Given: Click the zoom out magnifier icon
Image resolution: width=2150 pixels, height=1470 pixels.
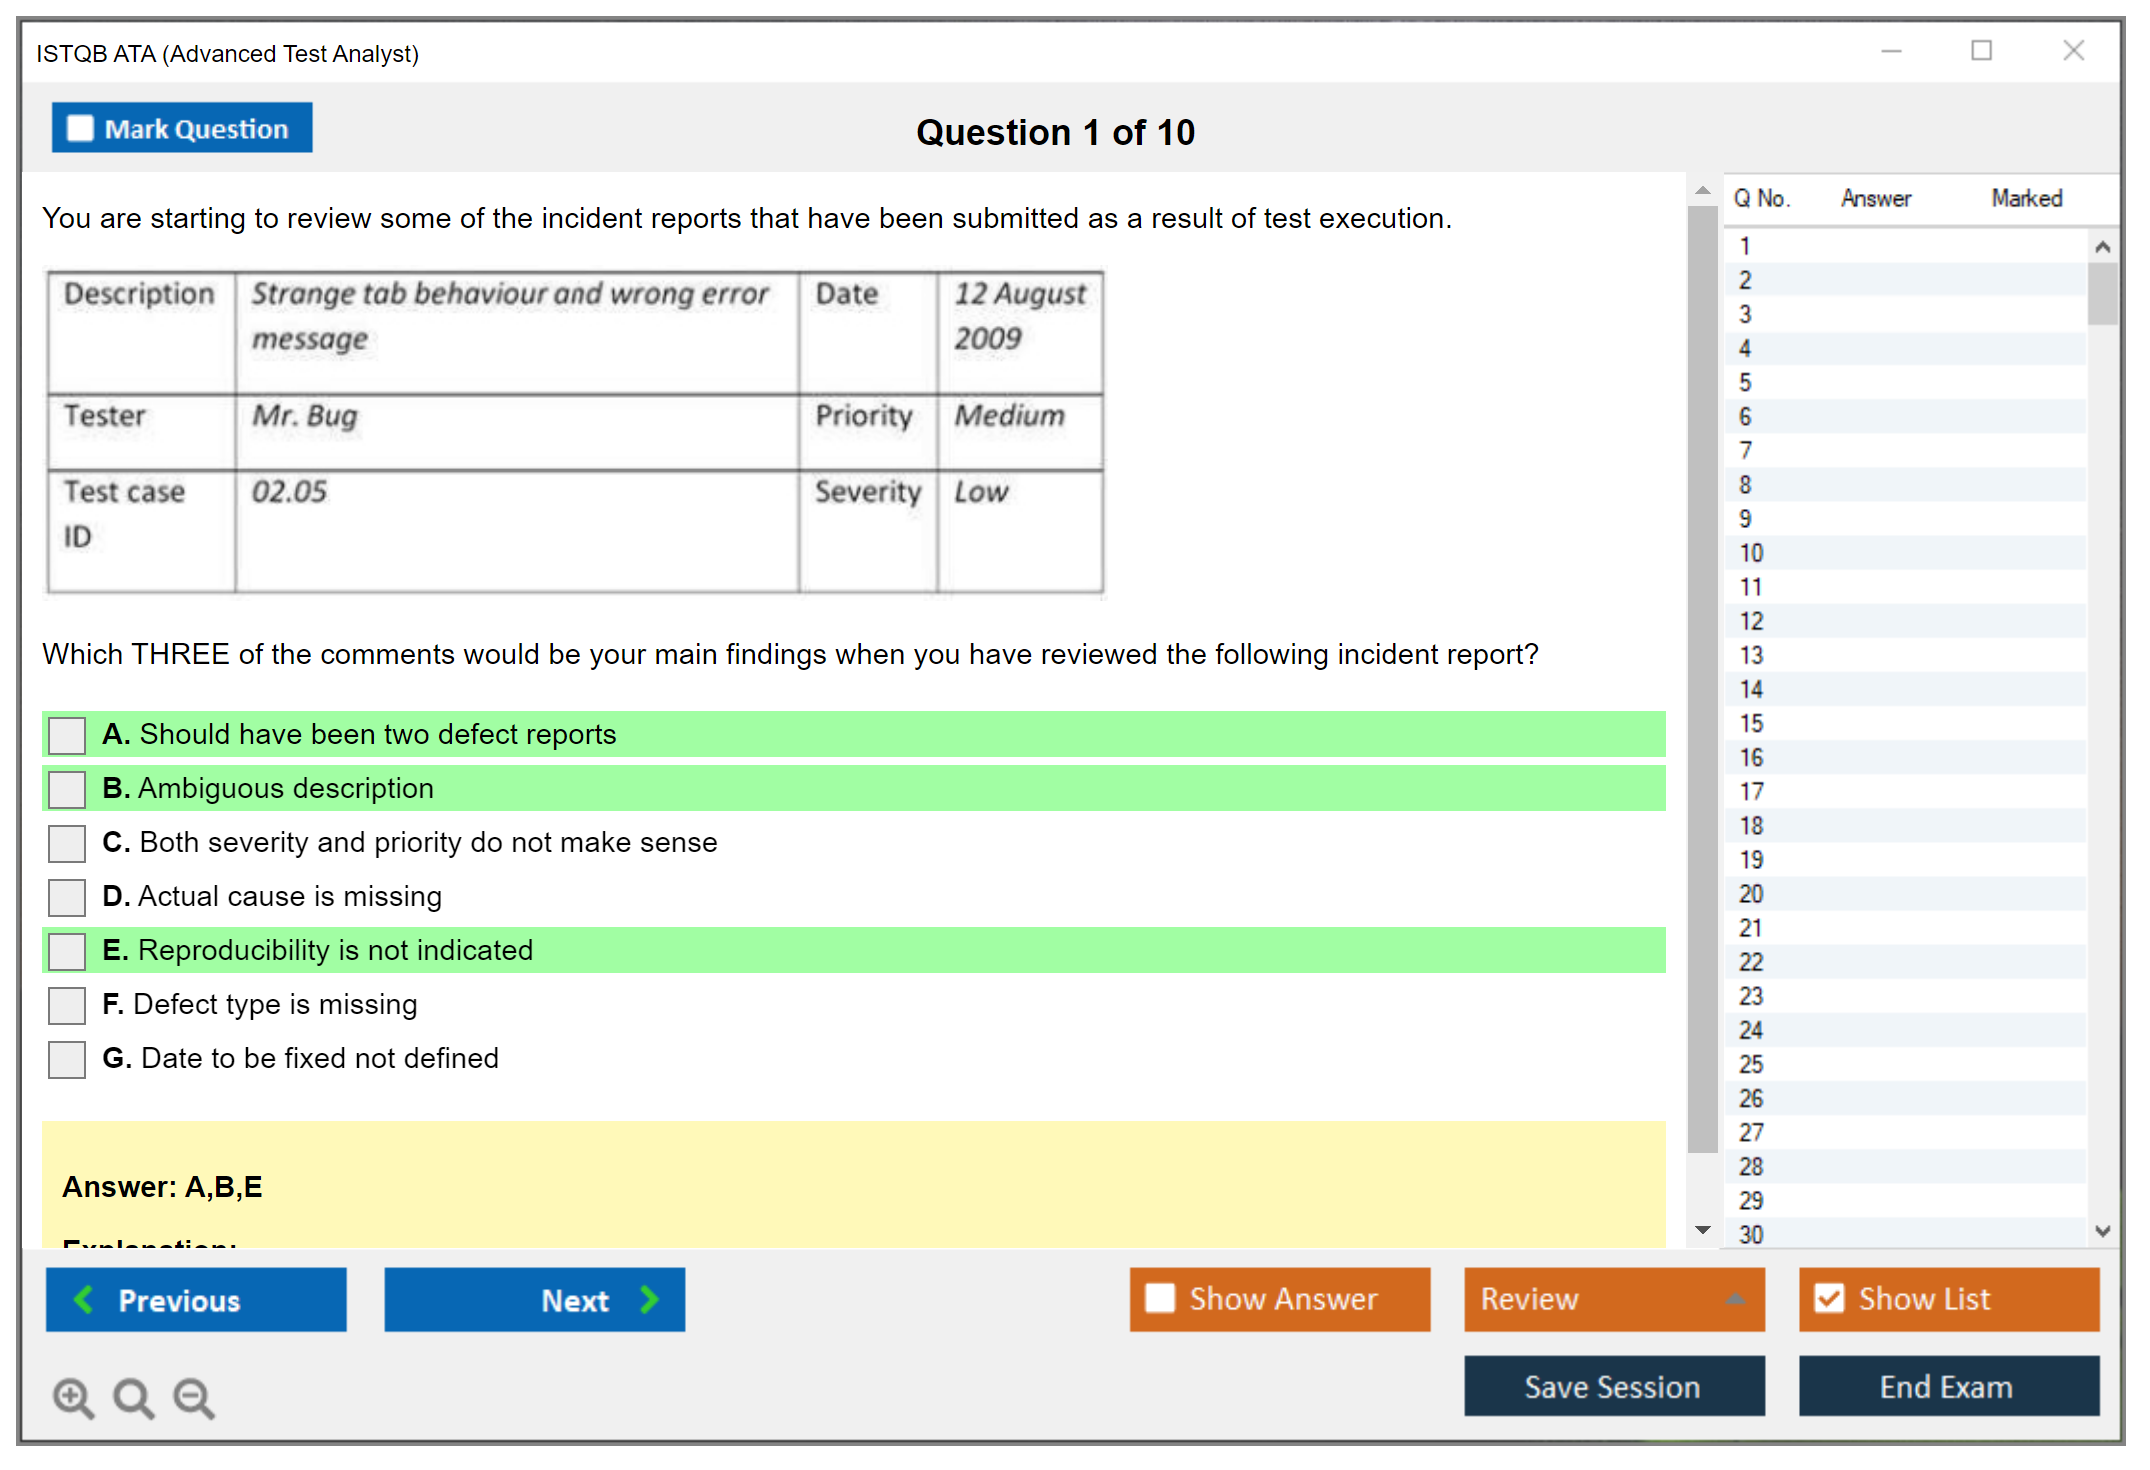Looking at the screenshot, I should (194, 1397).
